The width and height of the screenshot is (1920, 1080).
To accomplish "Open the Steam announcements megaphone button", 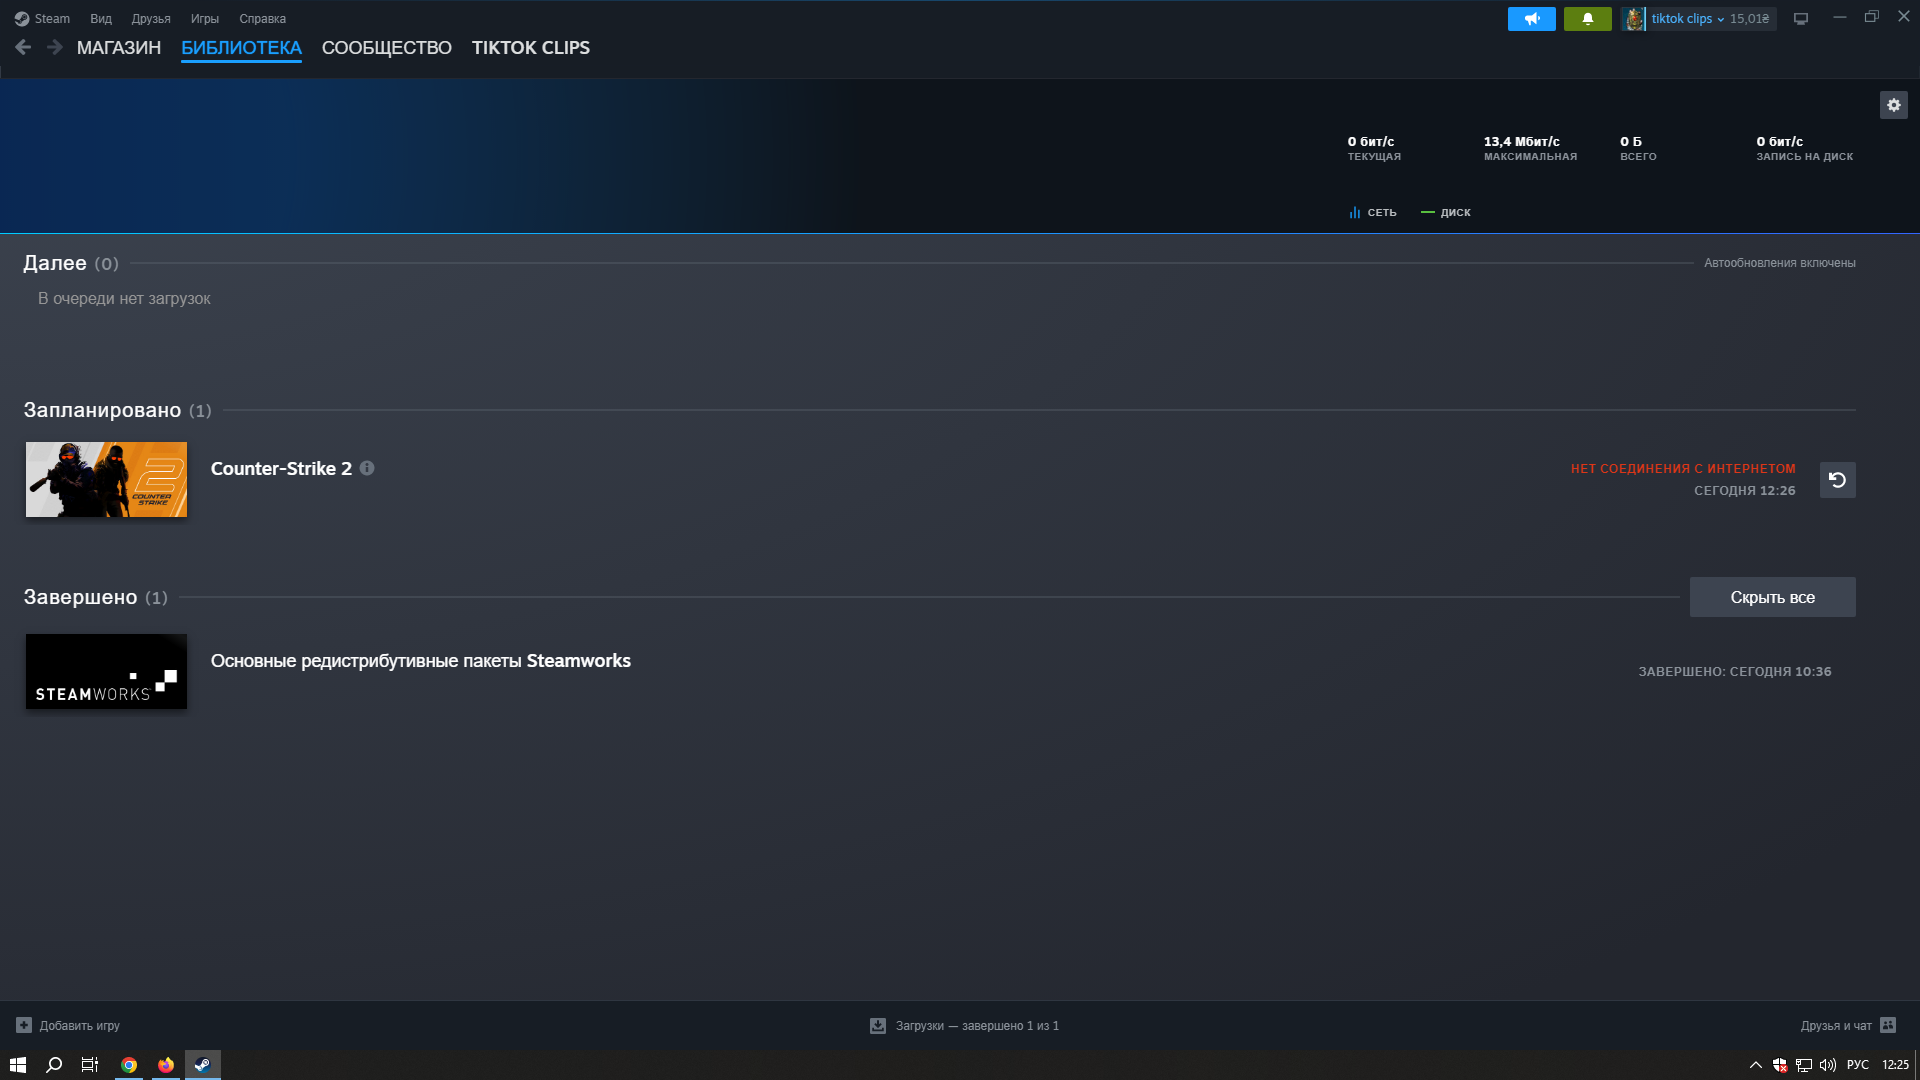I will (1531, 19).
